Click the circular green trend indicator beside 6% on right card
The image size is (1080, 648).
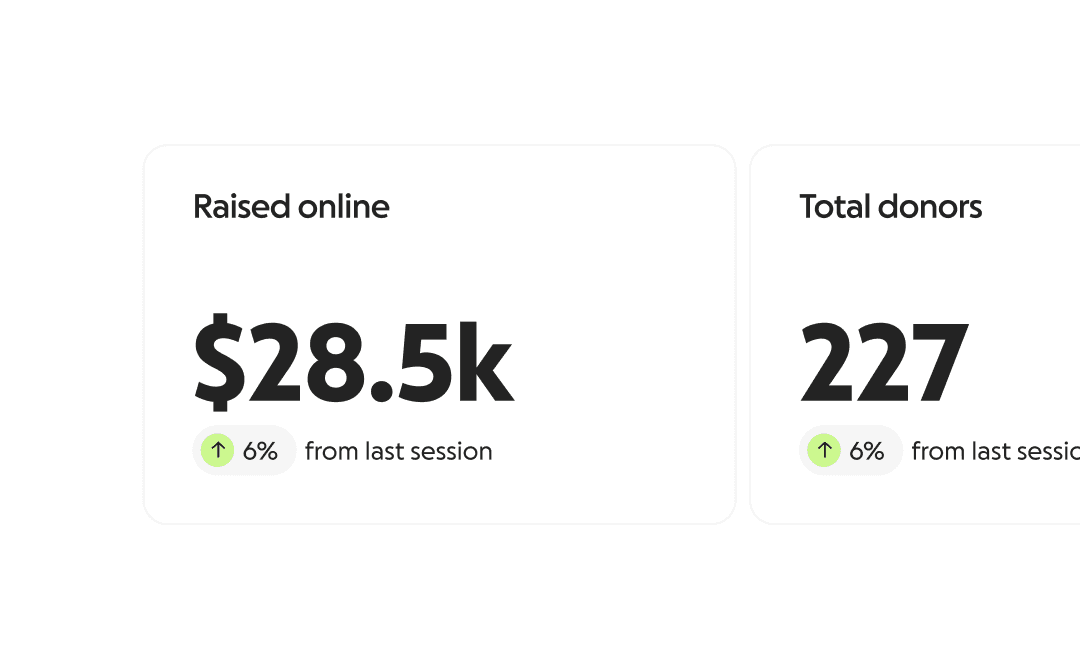tap(824, 450)
